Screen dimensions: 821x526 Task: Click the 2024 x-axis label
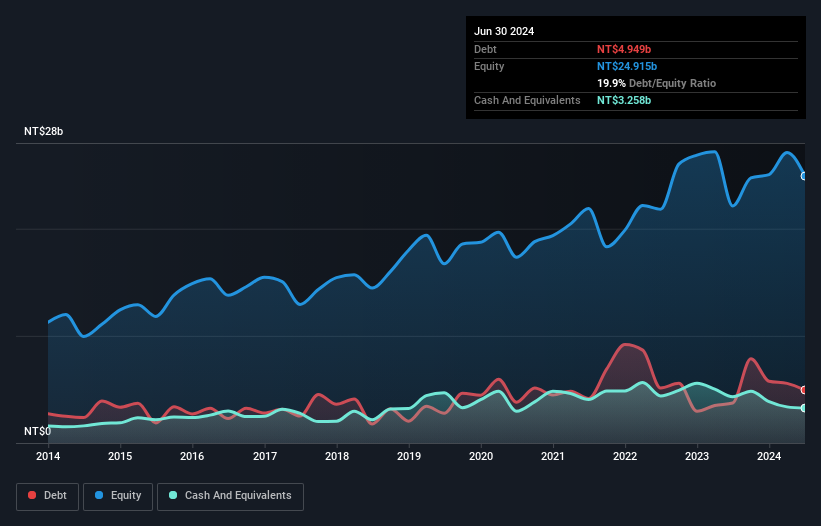click(769, 456)
